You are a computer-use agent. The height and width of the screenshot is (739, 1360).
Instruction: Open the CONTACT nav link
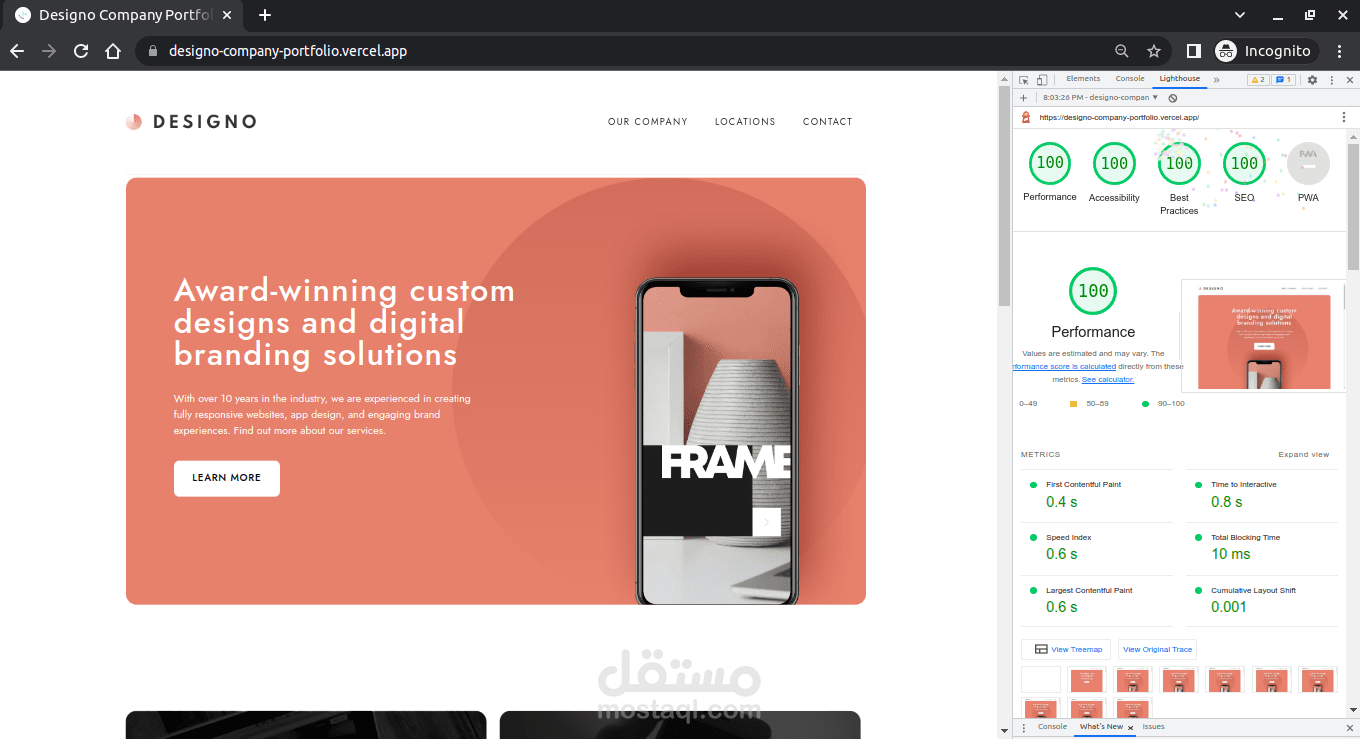tap(828, 122)
